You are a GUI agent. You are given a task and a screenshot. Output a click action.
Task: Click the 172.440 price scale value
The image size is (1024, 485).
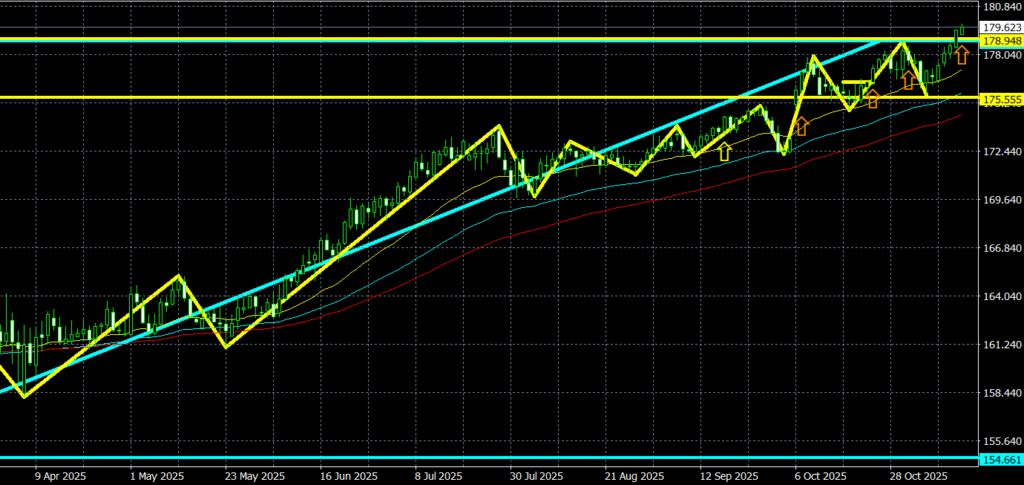click(1001, 152)
